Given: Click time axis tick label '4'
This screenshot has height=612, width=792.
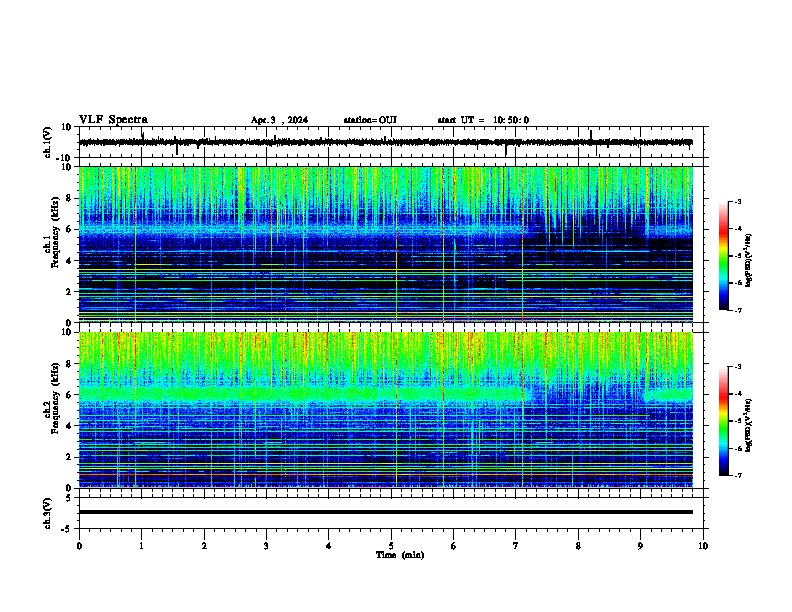Looking at the screenshot, I should click(329, 546).
